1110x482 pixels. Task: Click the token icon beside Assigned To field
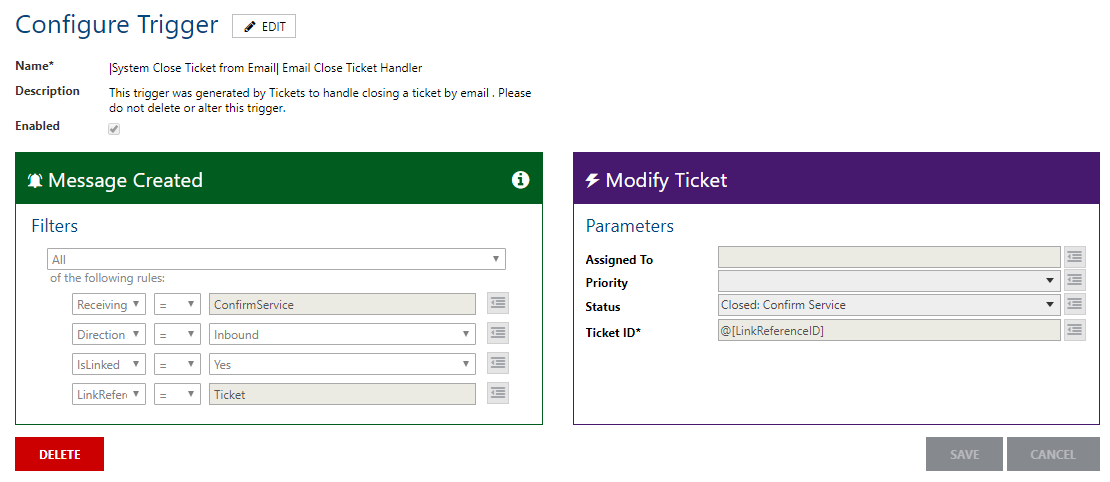tap(1075, 258)
